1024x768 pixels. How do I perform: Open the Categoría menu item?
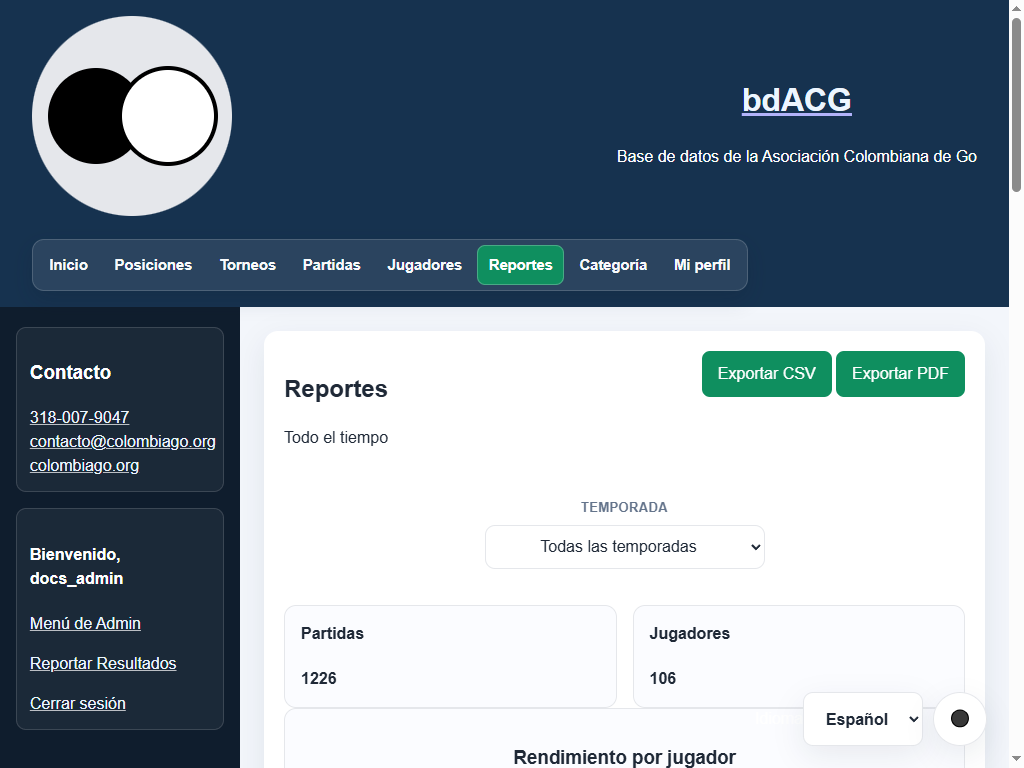click(x=613, y=265)
